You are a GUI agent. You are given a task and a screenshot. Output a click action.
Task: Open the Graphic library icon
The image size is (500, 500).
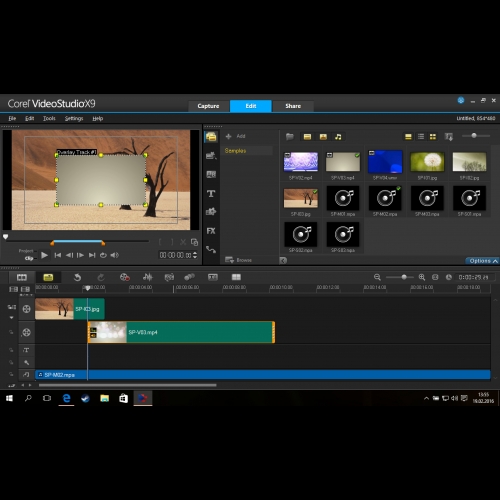point(211,212)
